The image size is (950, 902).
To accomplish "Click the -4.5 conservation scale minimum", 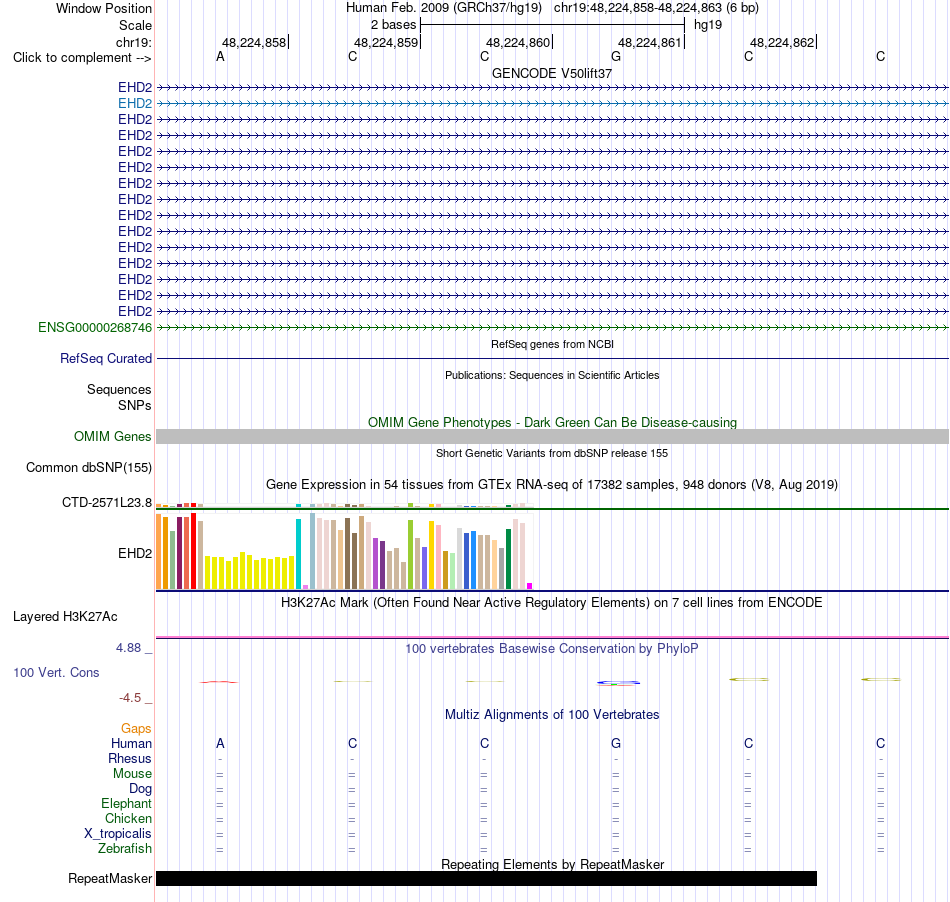I will pyautogui.click(x=130, y=698).
